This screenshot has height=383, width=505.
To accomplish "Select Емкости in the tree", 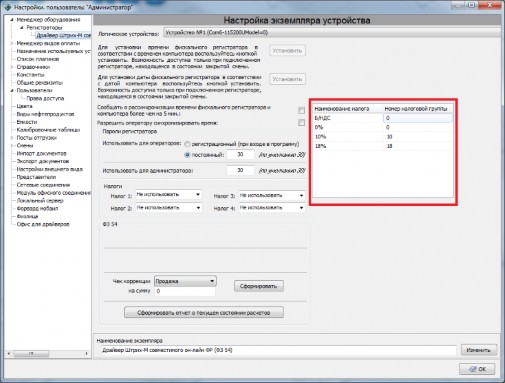I will [x=27, y=122].
